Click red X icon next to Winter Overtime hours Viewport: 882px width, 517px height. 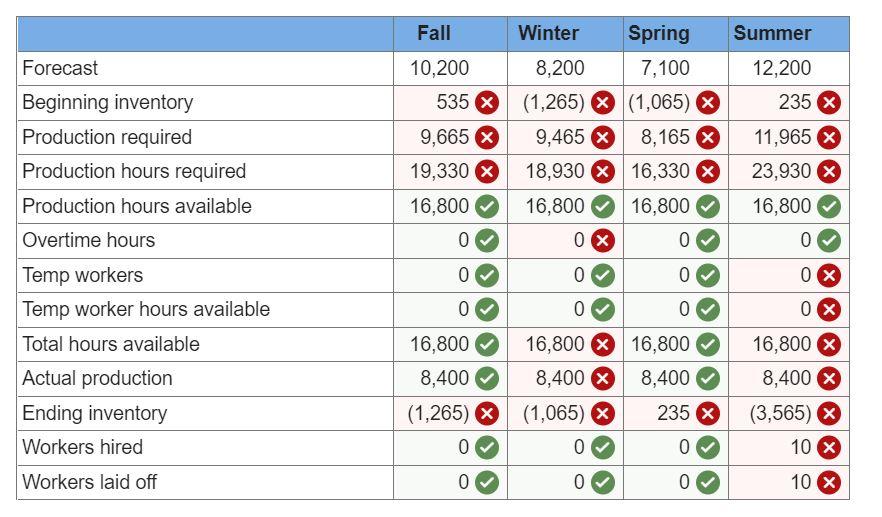pos(602,241)
